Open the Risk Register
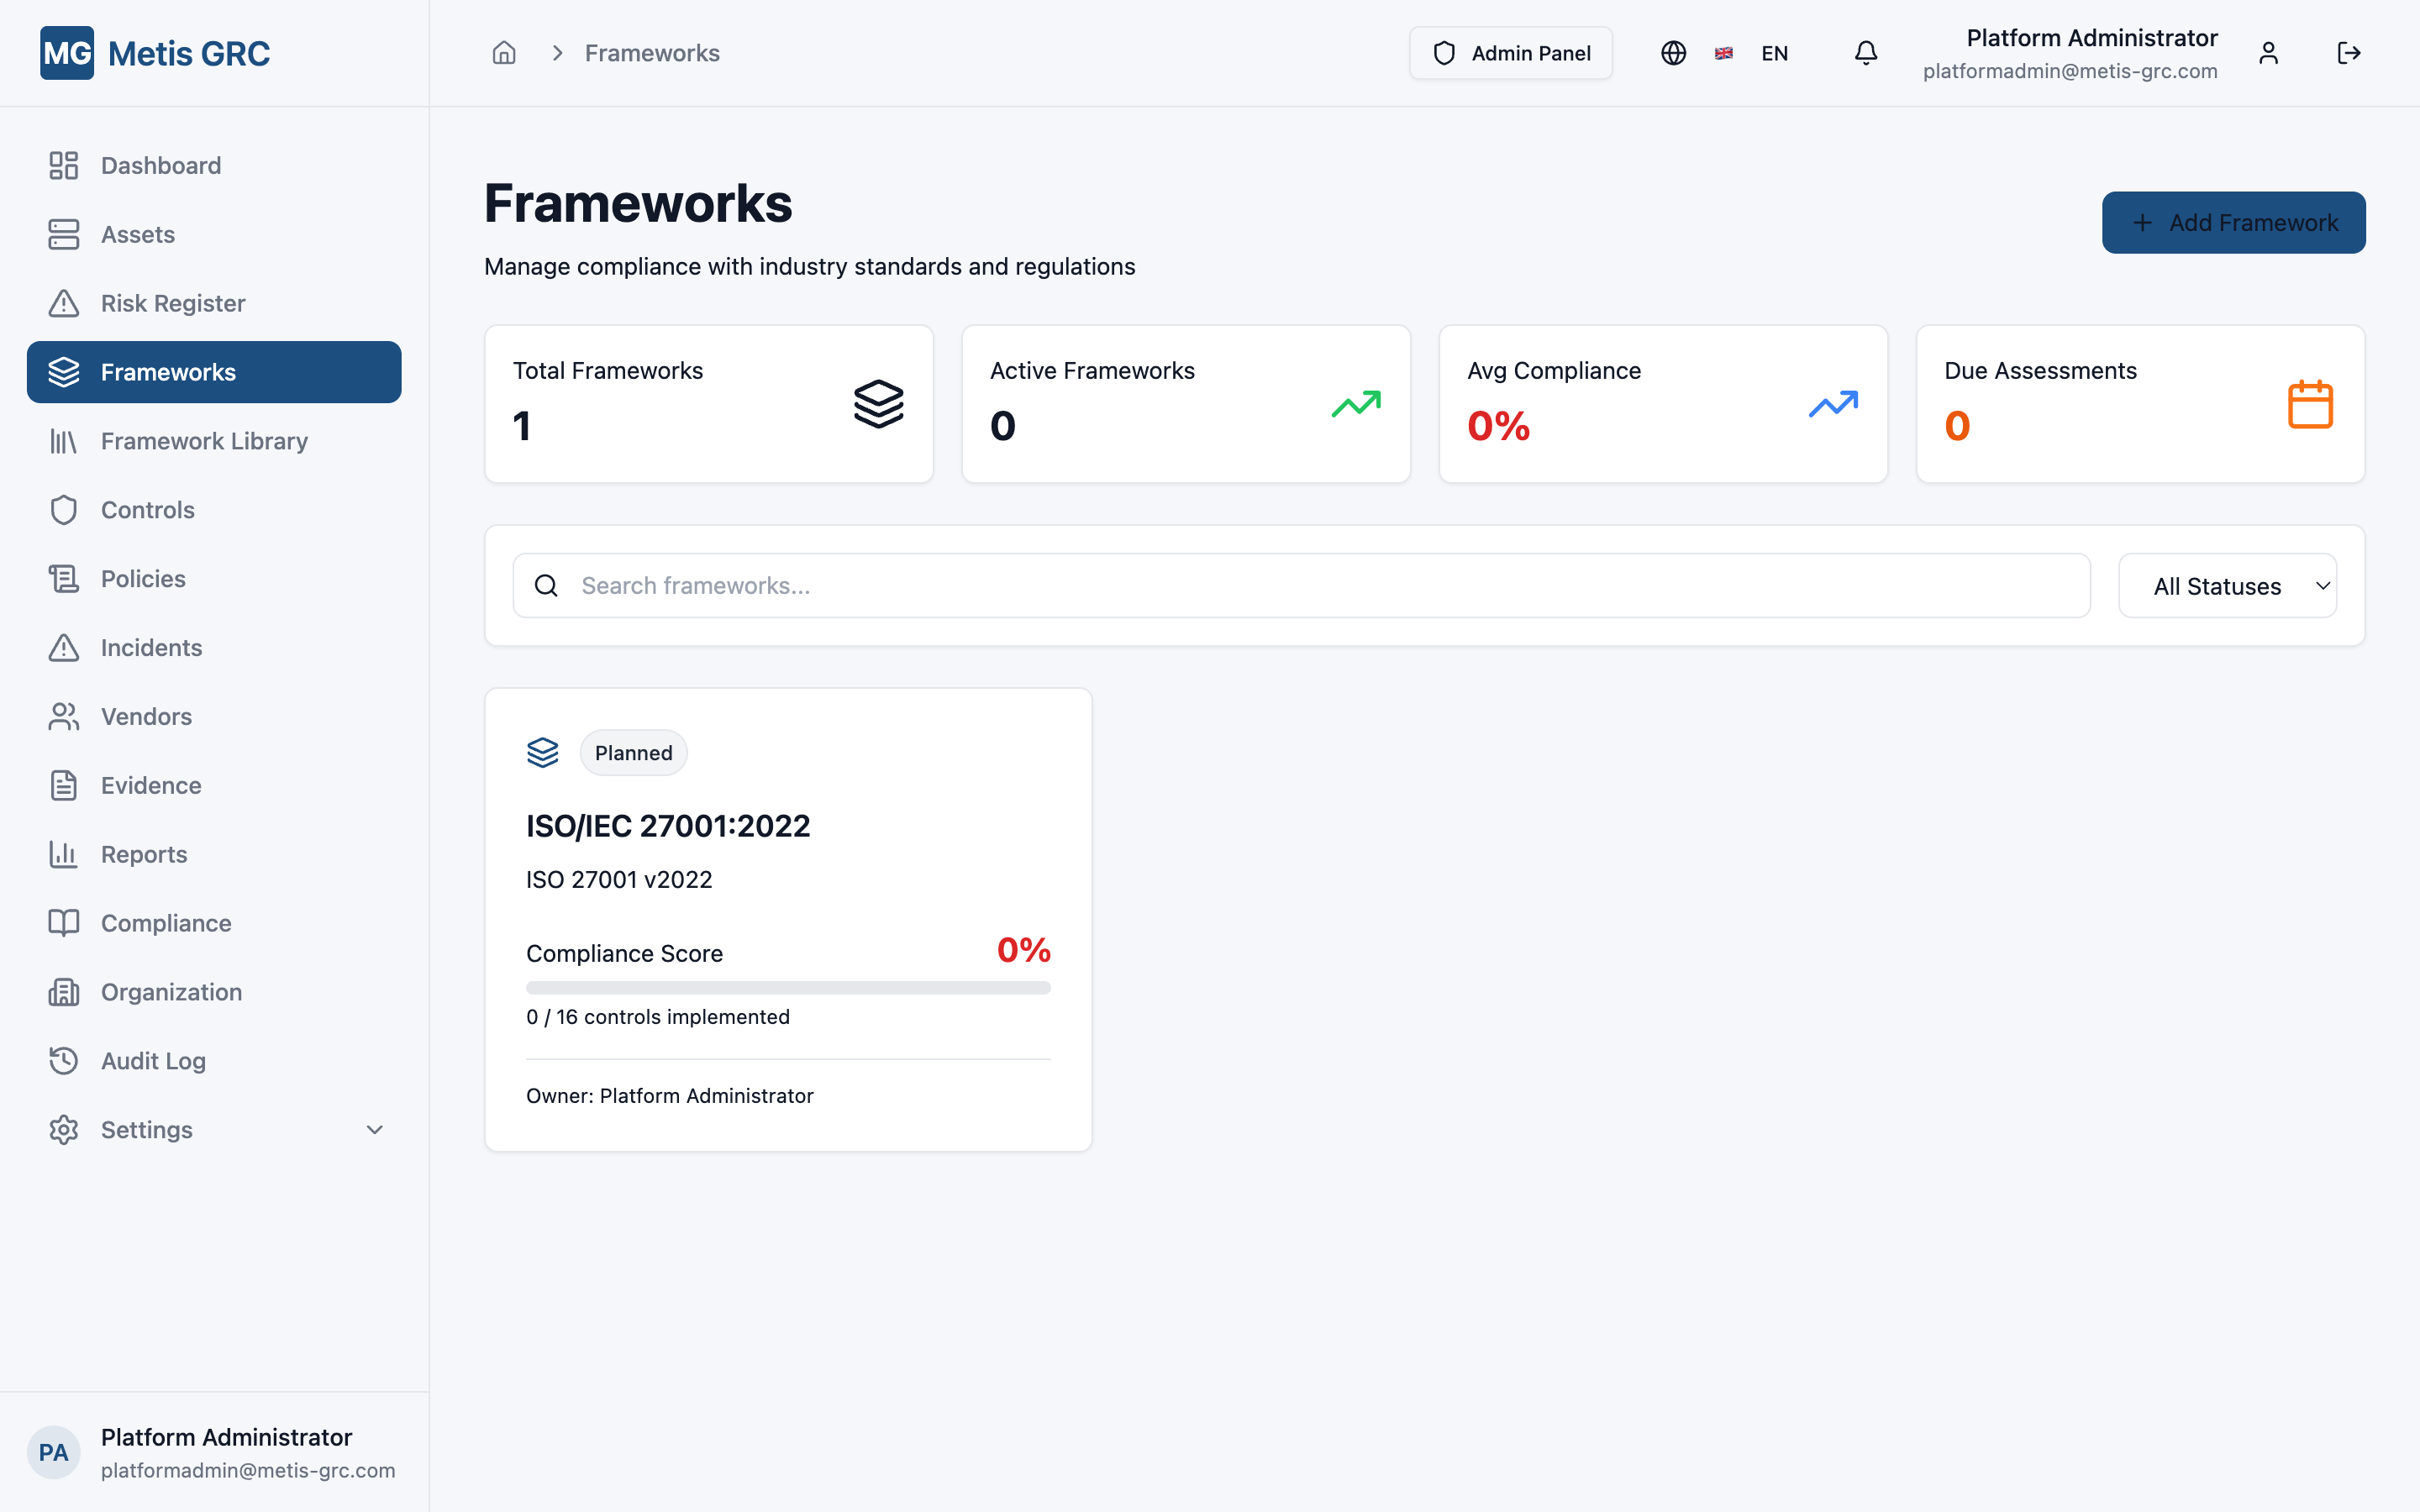This screenshot has width=2420, height=1512. (x=172, y=303)
